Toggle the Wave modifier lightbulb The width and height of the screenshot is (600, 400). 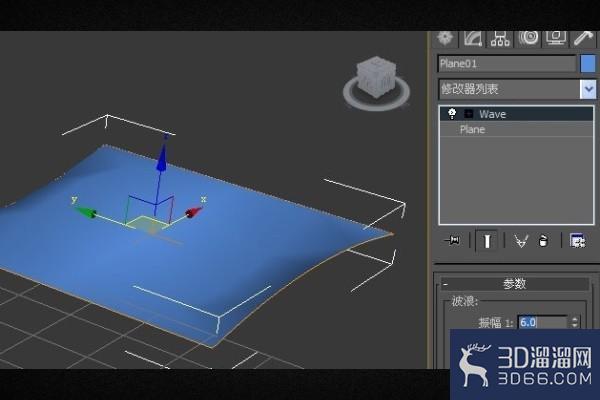[452, 114]
